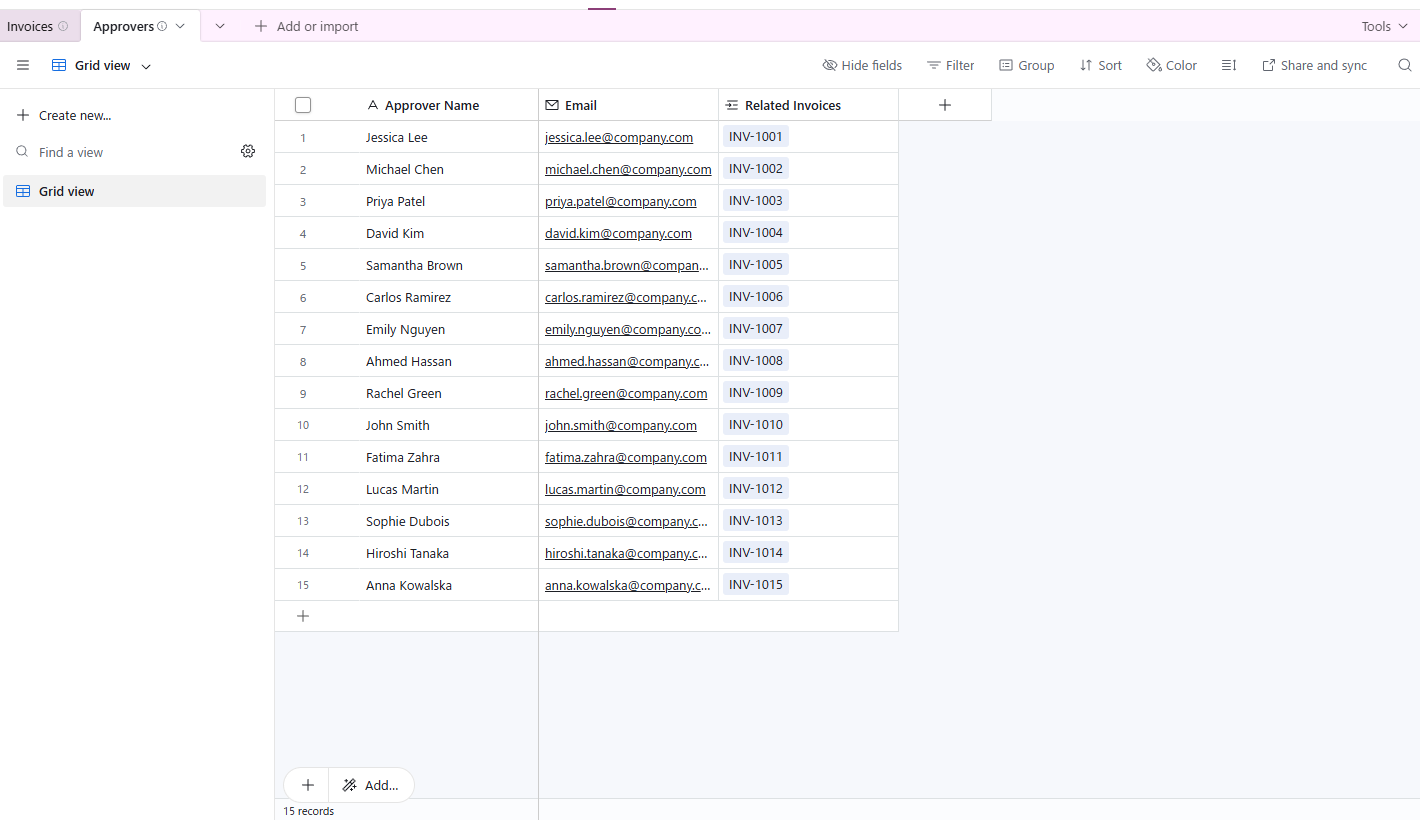The height and width of the screenshot is (820, 1420).
Task: Select the Samantha Brown cell
Action: click(448, 265)
